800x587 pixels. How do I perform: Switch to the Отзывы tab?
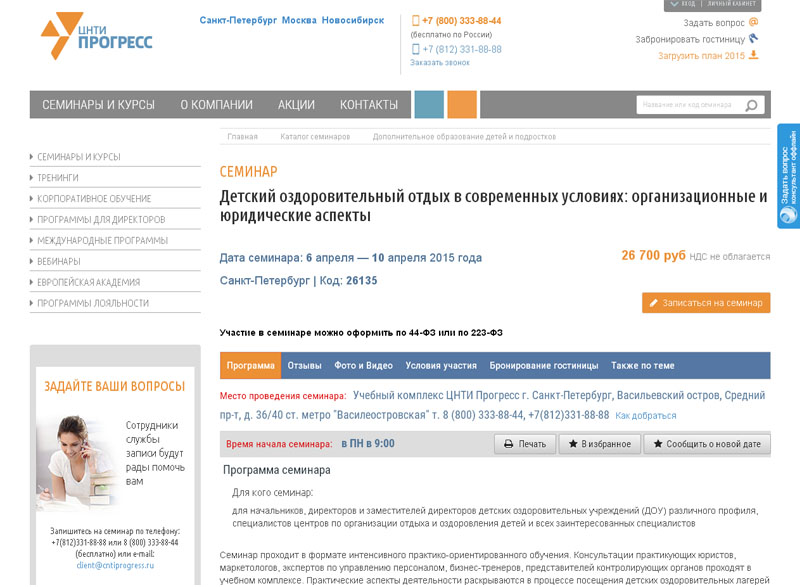pos(305,365)
